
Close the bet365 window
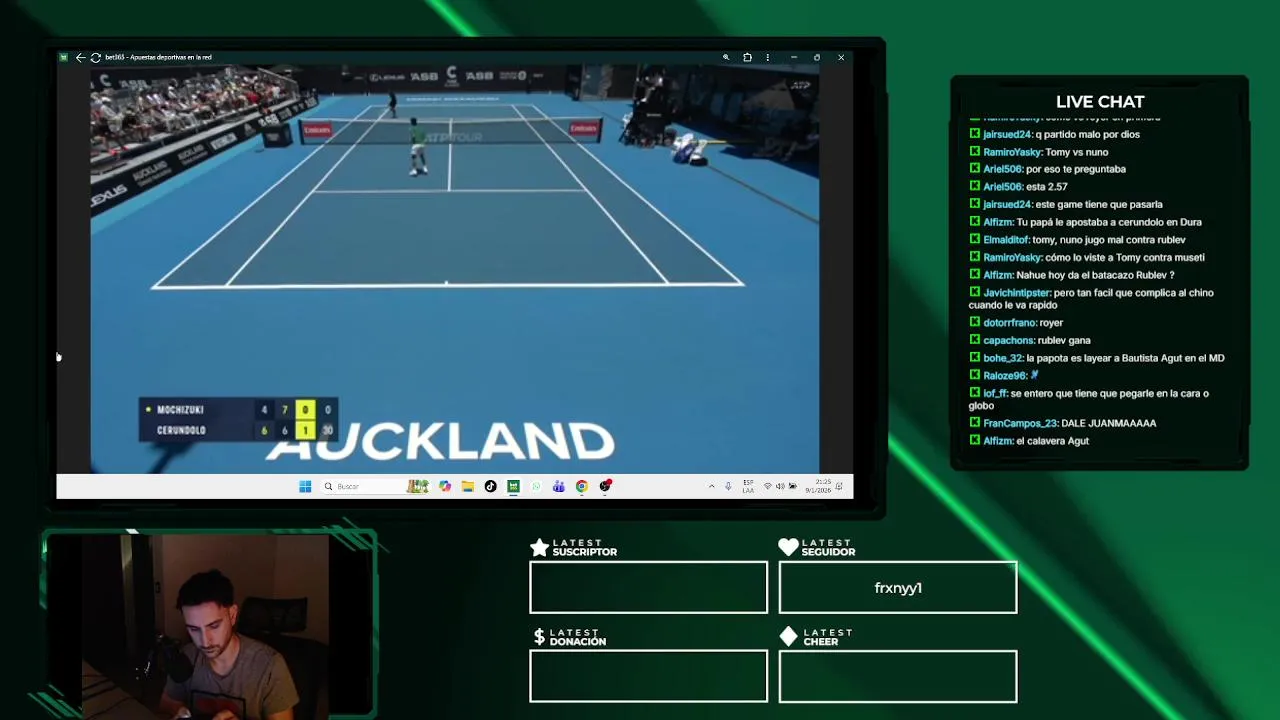(841, 57)
